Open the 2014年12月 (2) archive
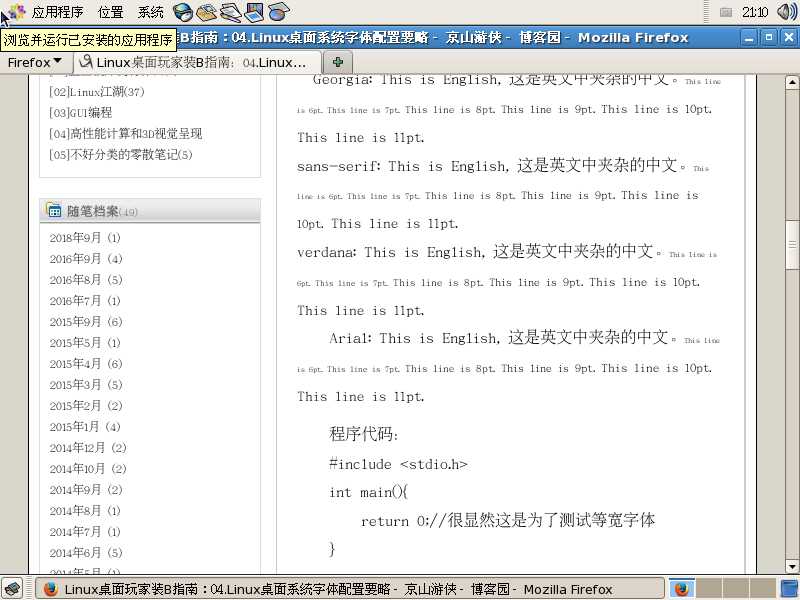800x600 pixels. [x=88, y=447]
